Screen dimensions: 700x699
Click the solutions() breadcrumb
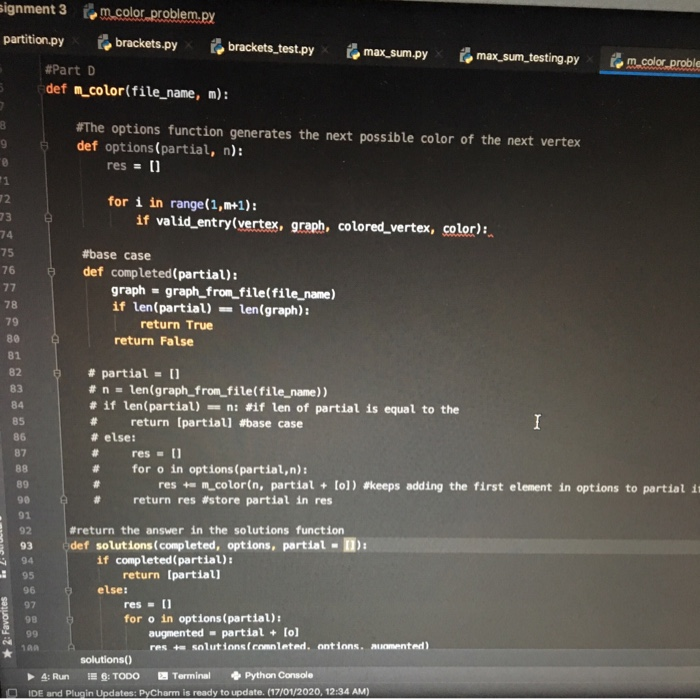pos(106,659)
